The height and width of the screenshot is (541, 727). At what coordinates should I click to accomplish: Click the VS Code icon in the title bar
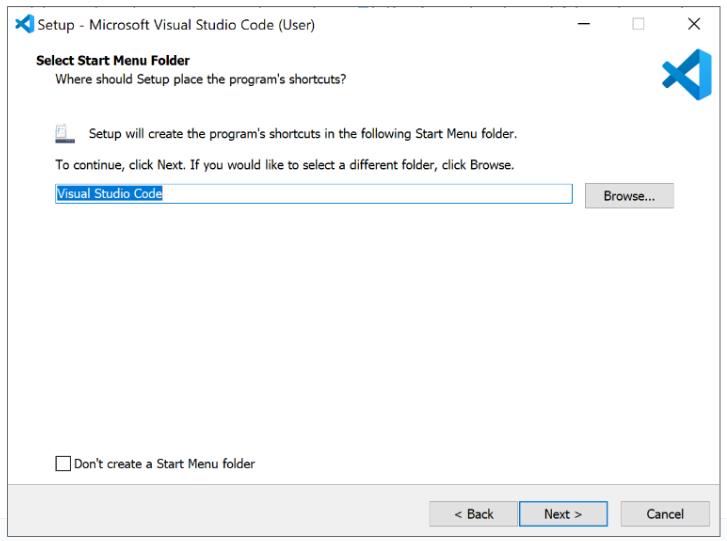[x=24, y=24]
